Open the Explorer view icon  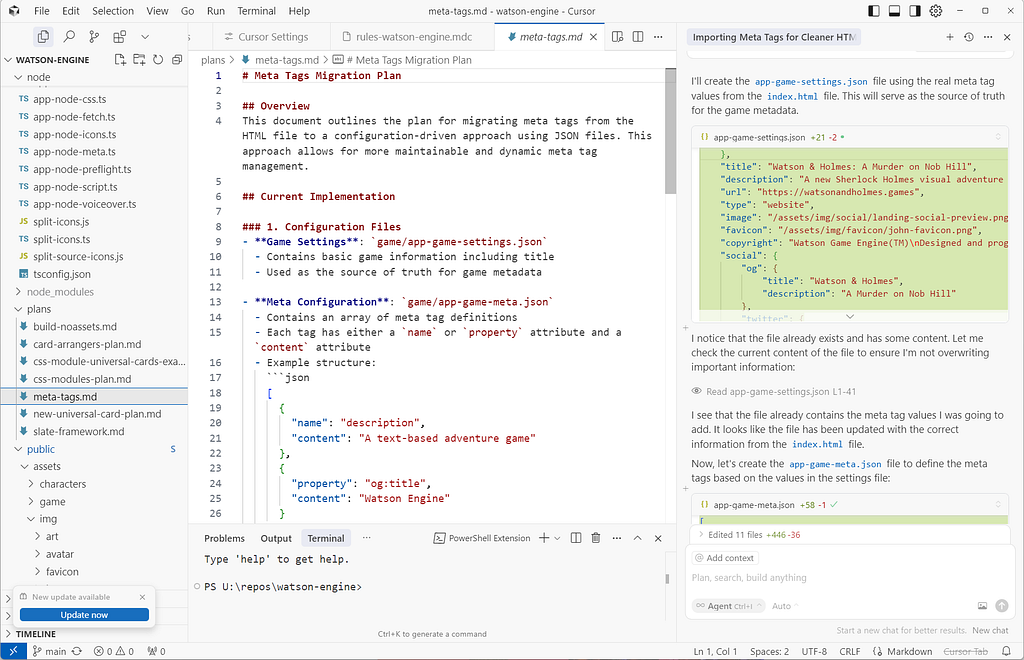click(43, 37)
